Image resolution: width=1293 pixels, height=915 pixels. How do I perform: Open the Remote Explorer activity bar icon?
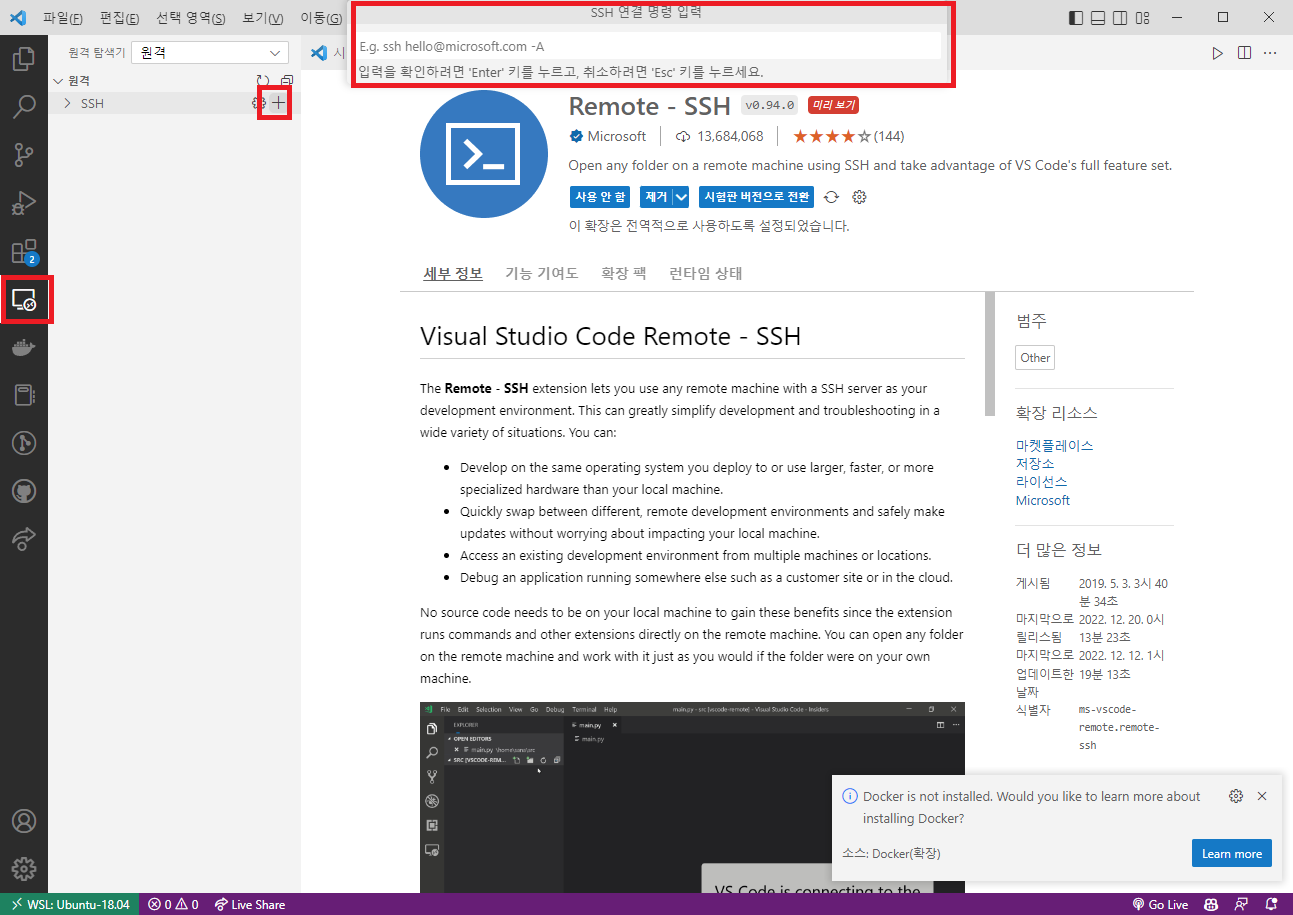[24, 300]
